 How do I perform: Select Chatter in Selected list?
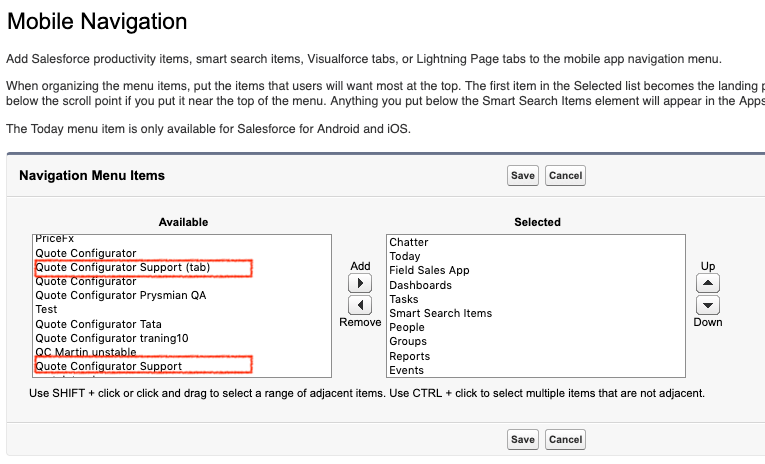(x=536, y=242)
